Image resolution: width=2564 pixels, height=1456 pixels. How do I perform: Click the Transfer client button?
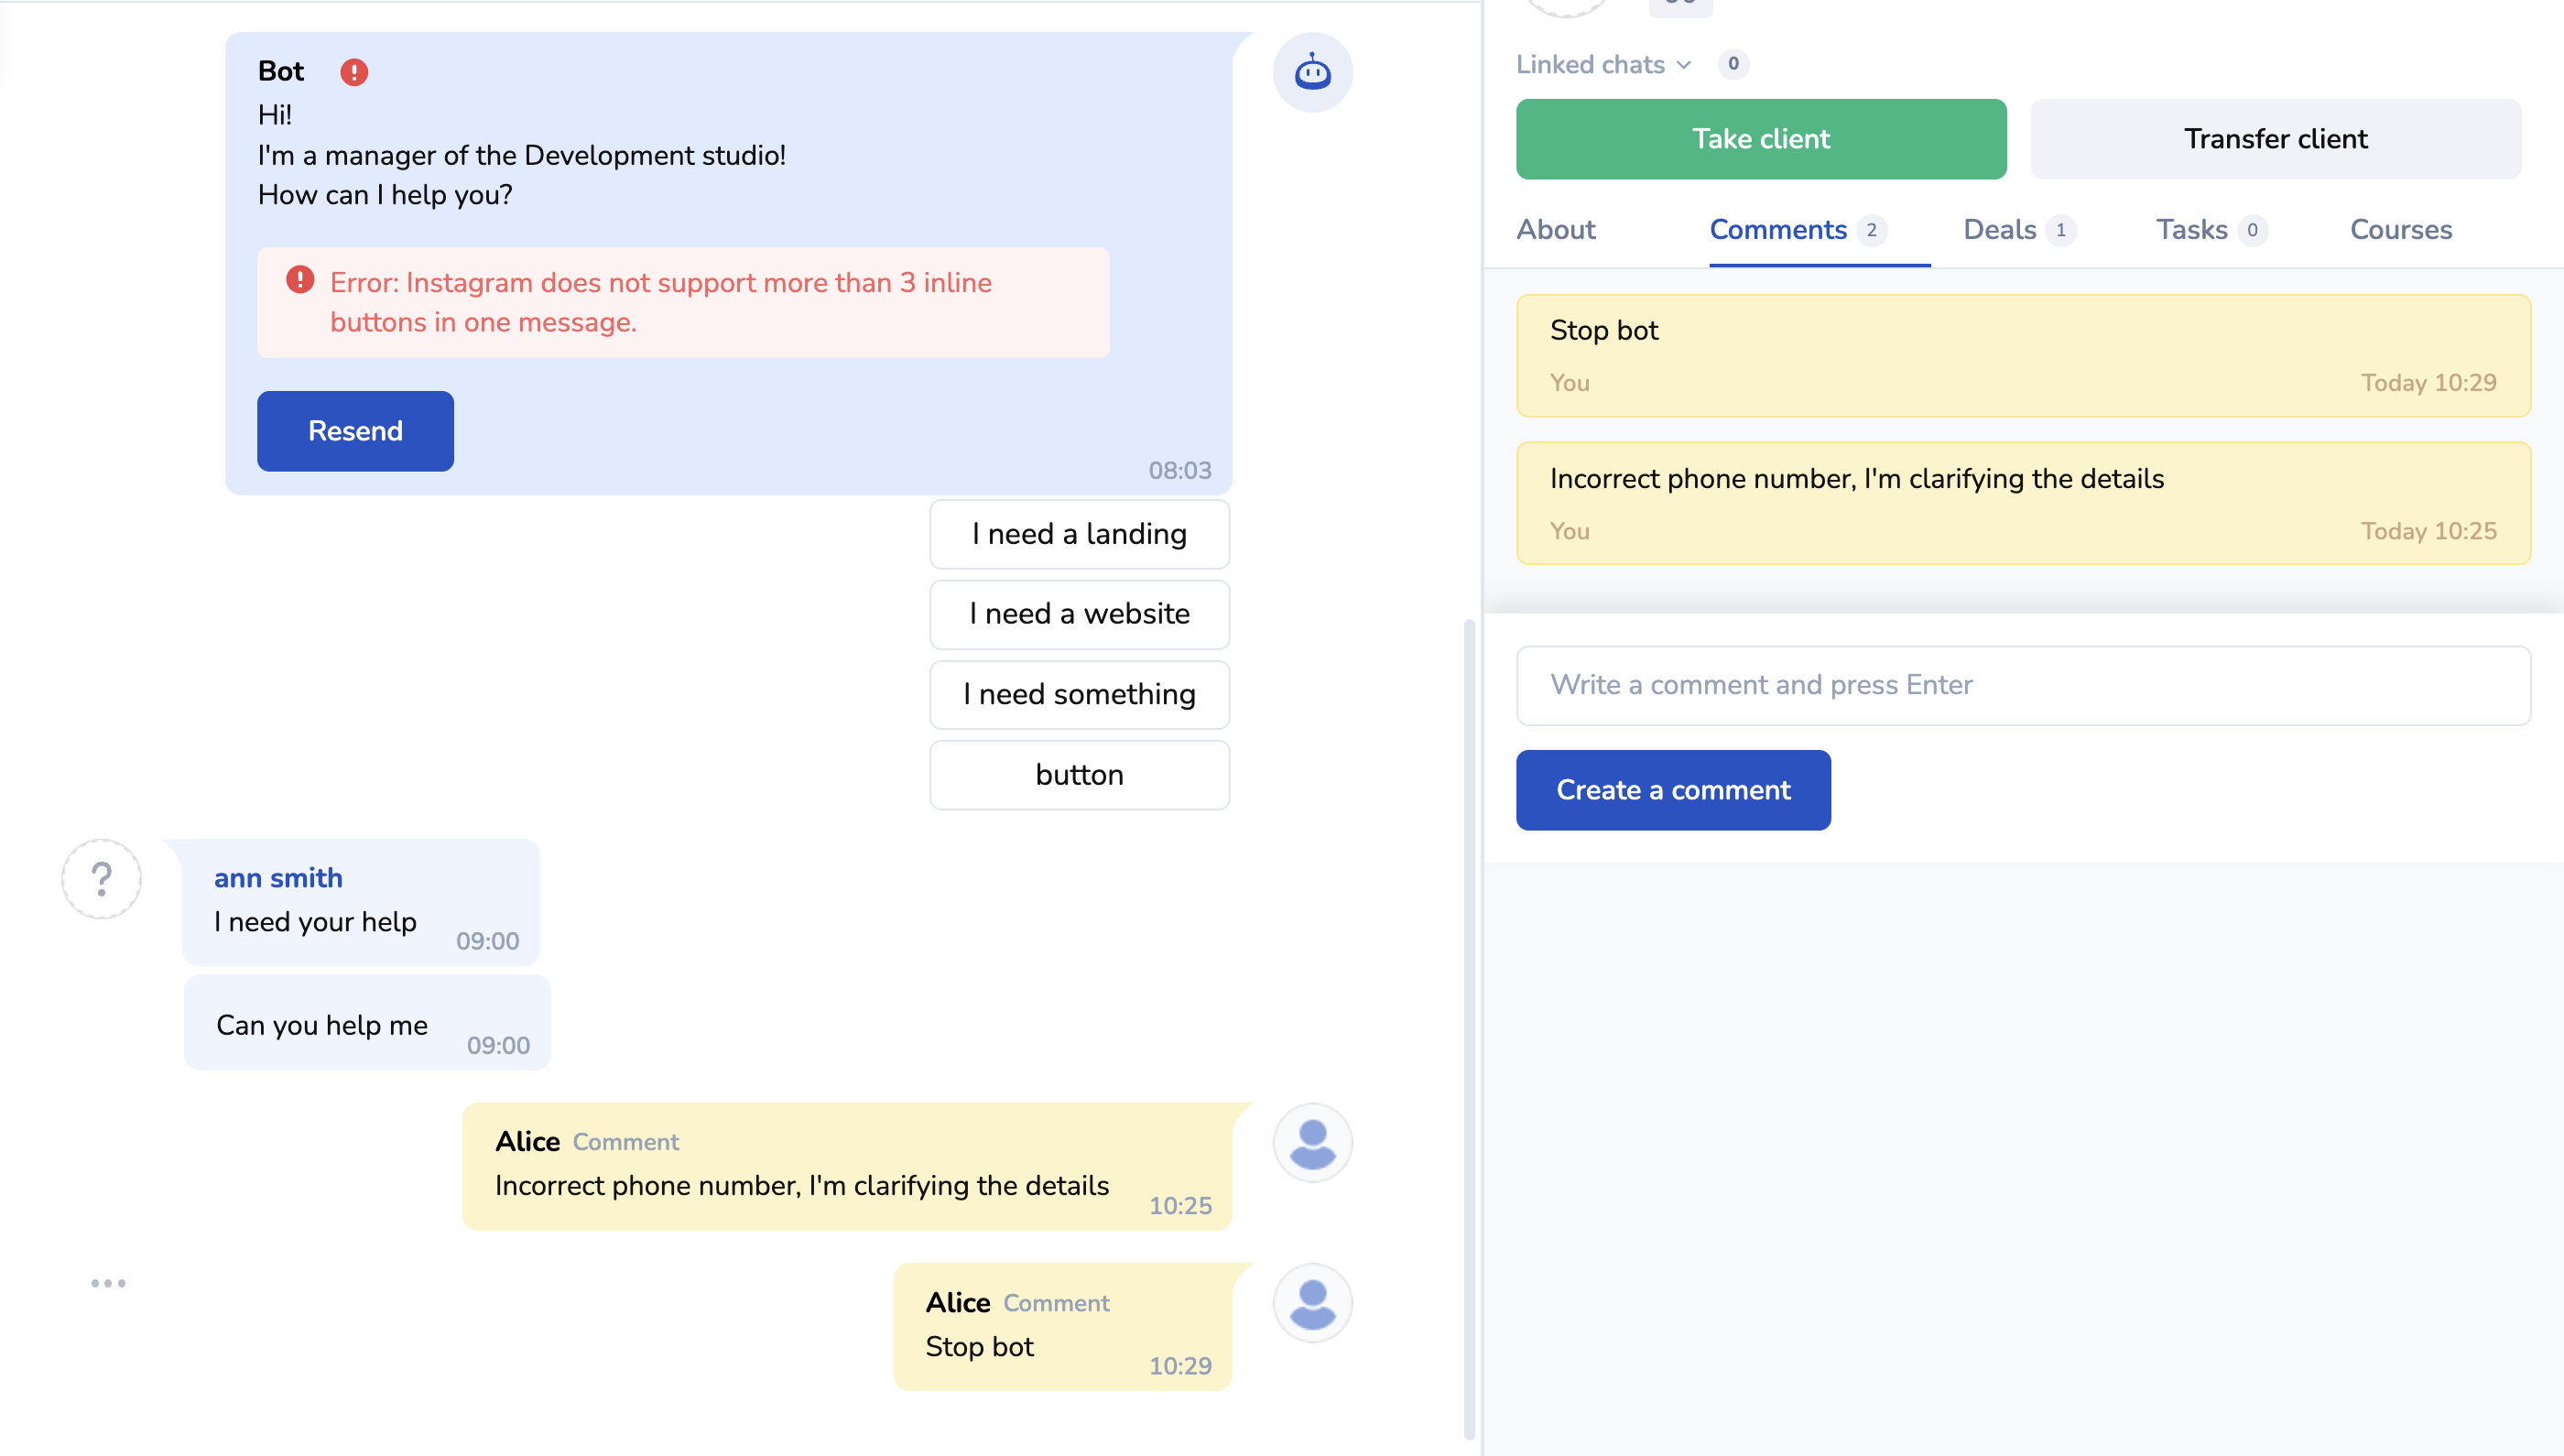(2275, 139)
